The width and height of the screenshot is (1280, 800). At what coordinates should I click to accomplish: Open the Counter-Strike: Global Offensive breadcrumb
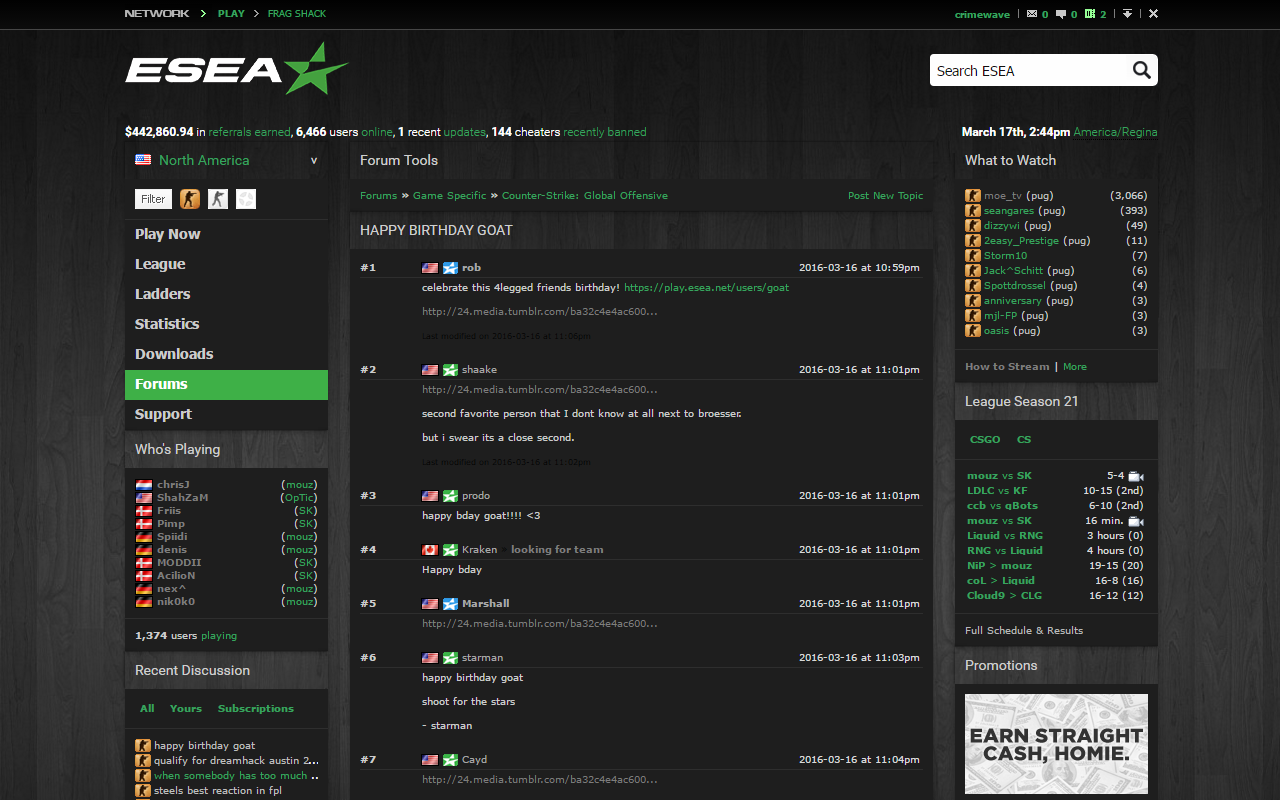pyautogui.click(x=585, y=196)
